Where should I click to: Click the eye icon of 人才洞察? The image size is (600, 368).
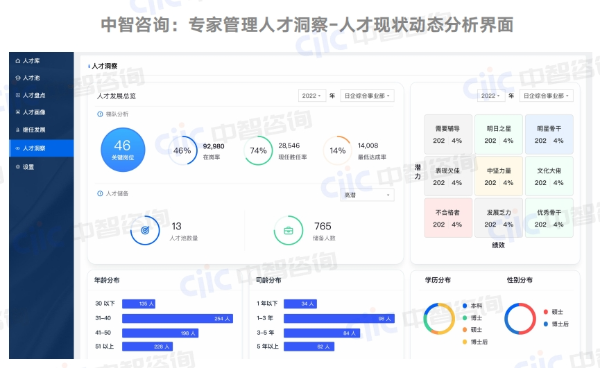coord(18,148)
